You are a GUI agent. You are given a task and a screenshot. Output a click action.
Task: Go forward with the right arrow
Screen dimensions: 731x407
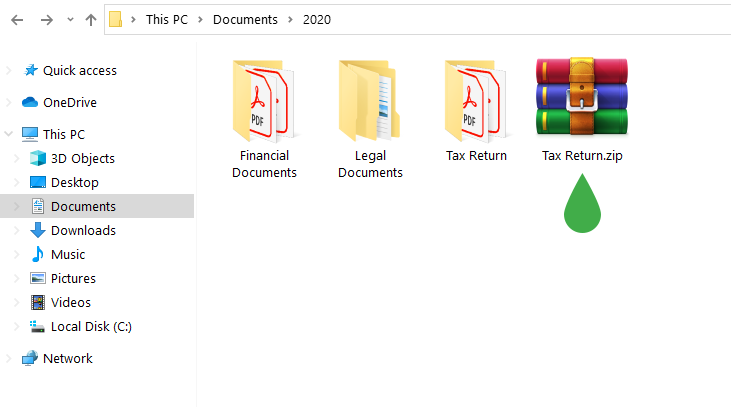(47, 20)
